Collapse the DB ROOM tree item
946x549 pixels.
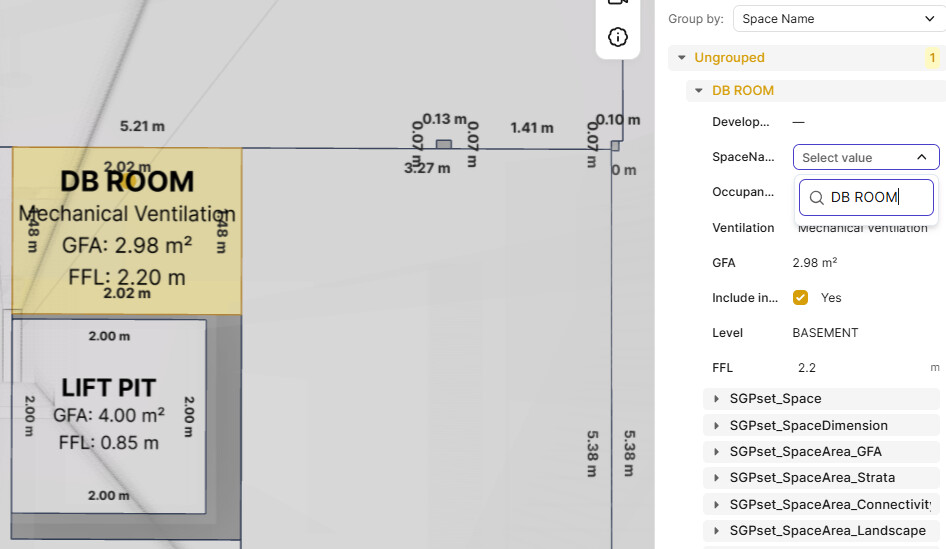coord(699,90)
